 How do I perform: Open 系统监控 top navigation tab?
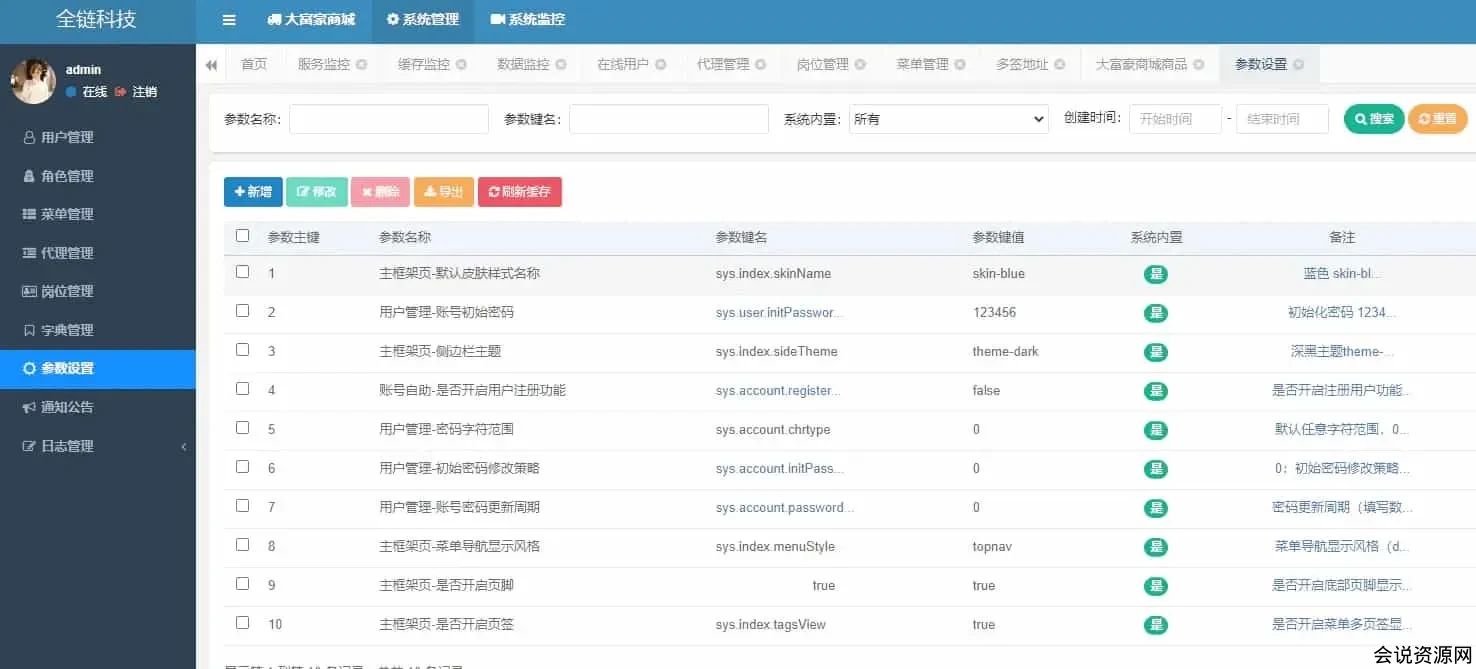[x=528, y=20]
